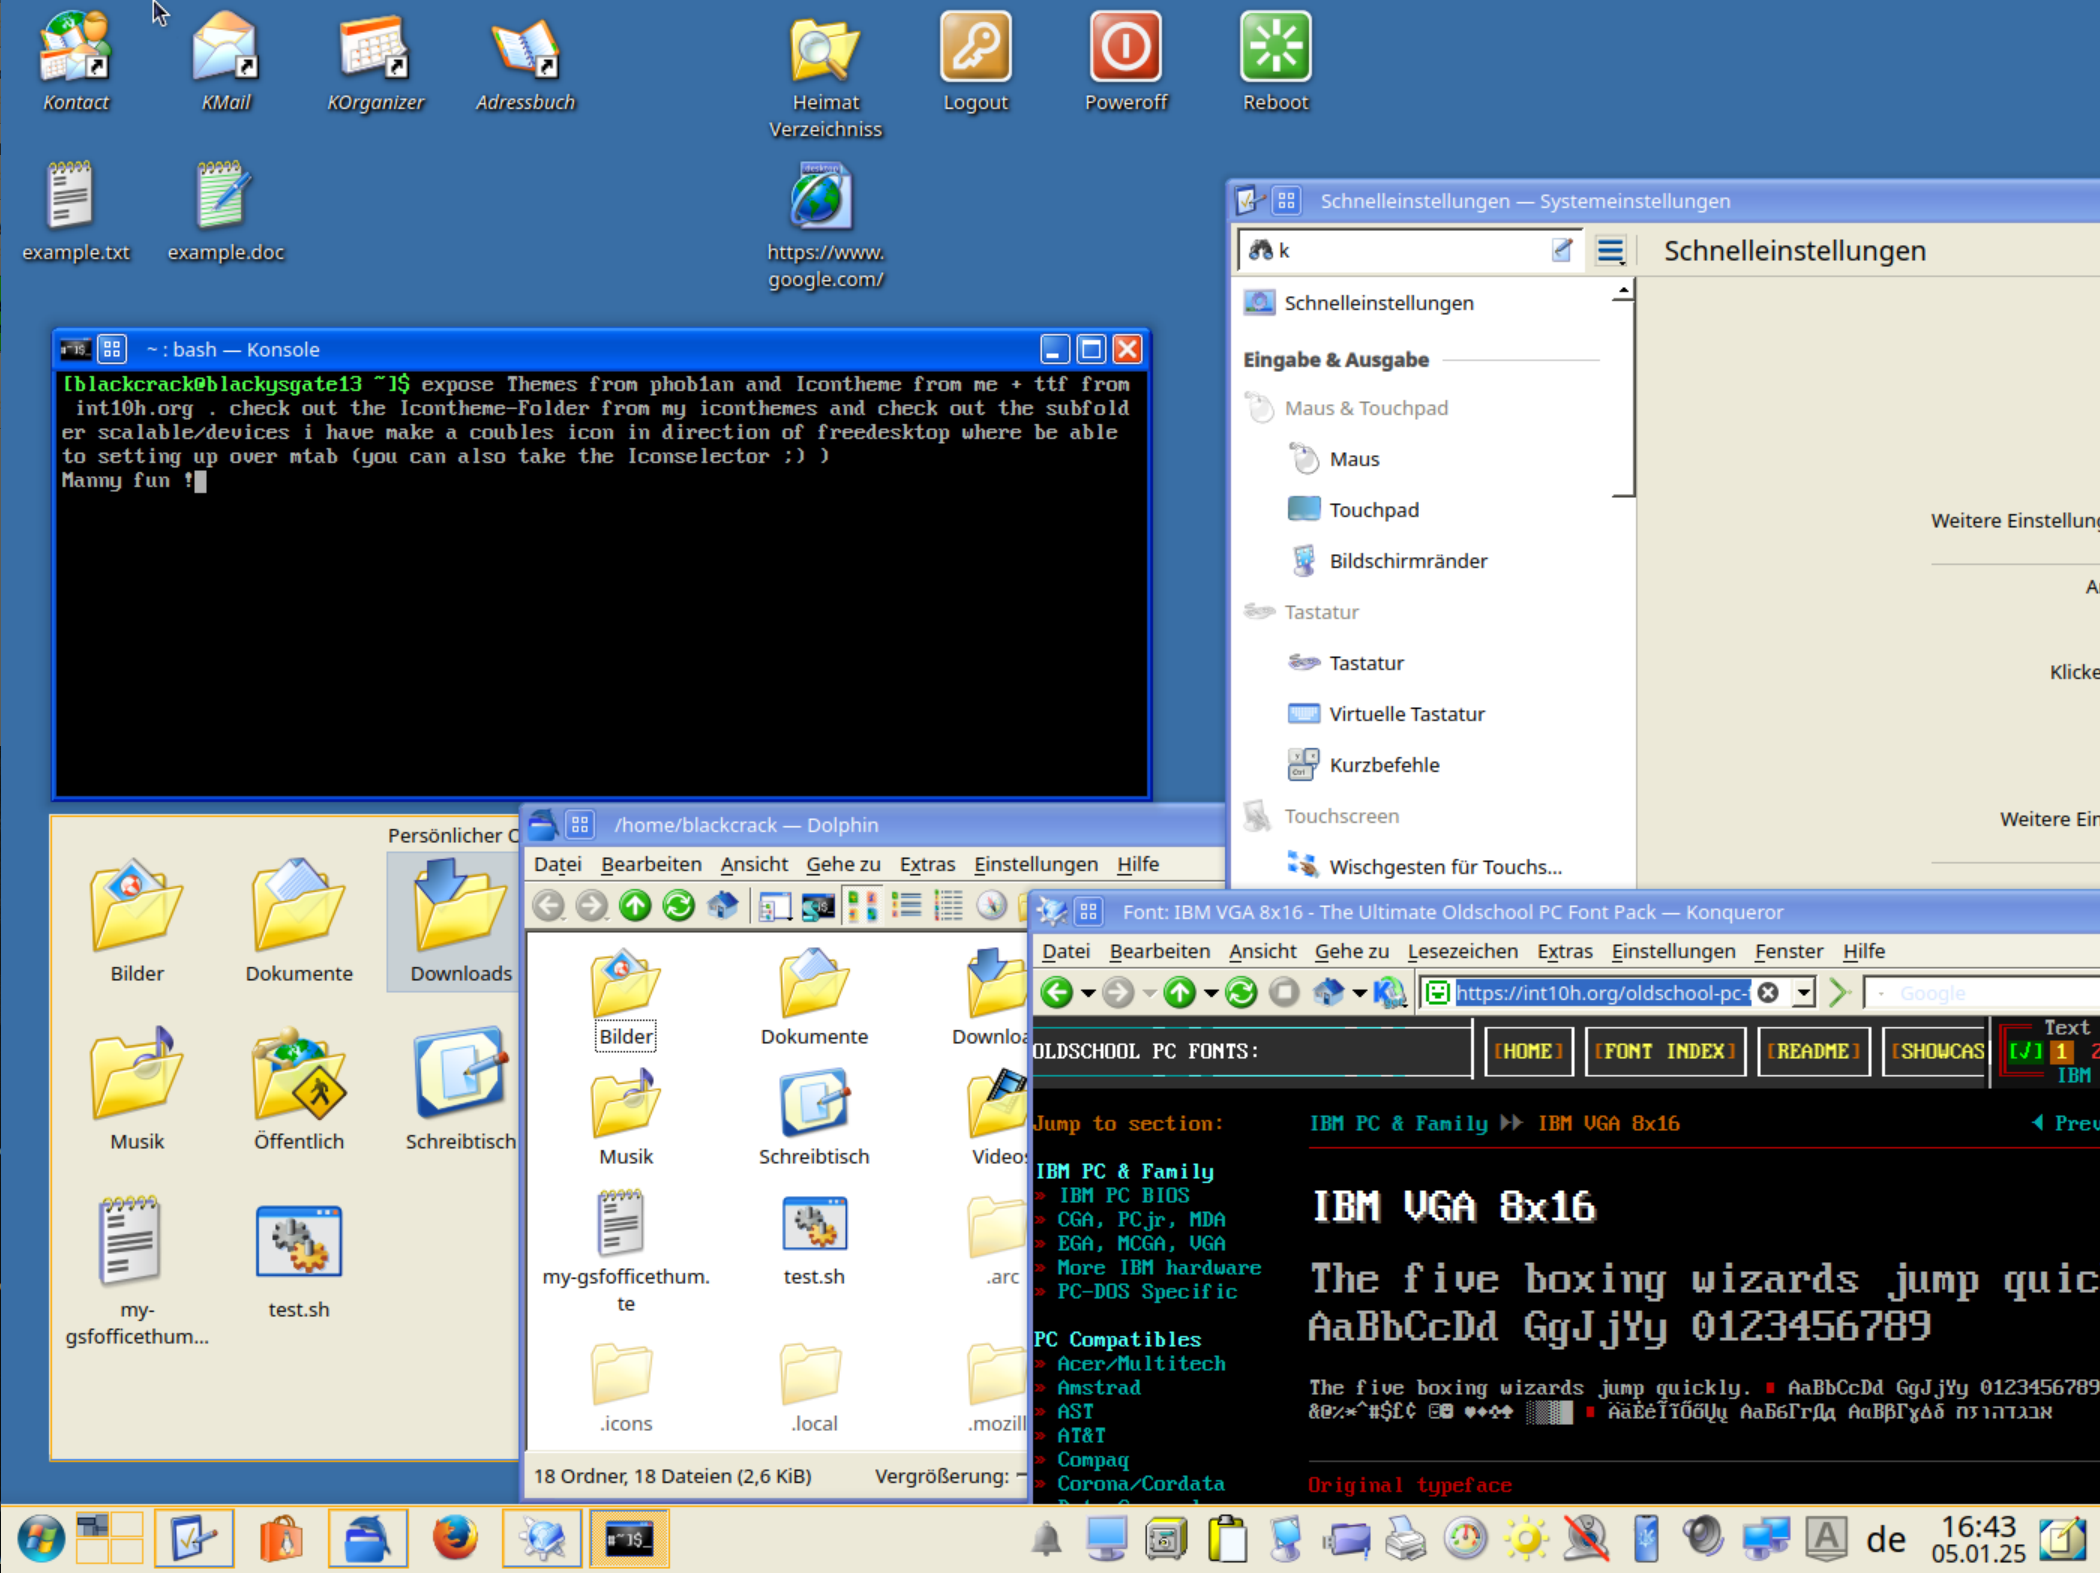Viewport: 2100px width, 1573px height.
Task: Click the [HOME] link on font page
Action: [x=1528, y=1051]
